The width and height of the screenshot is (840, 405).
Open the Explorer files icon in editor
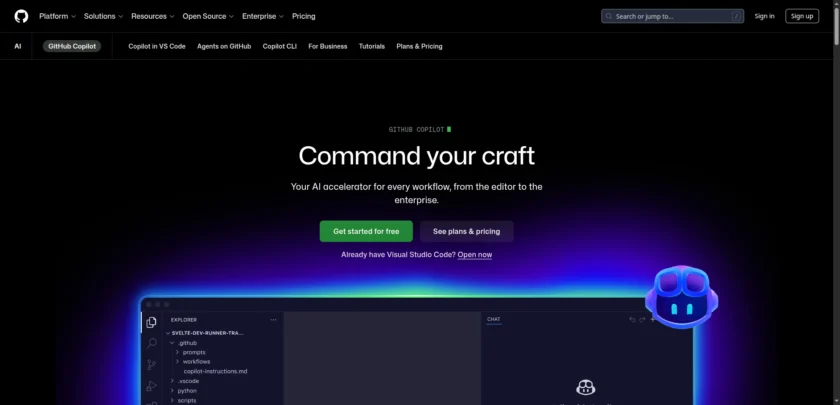152,322
